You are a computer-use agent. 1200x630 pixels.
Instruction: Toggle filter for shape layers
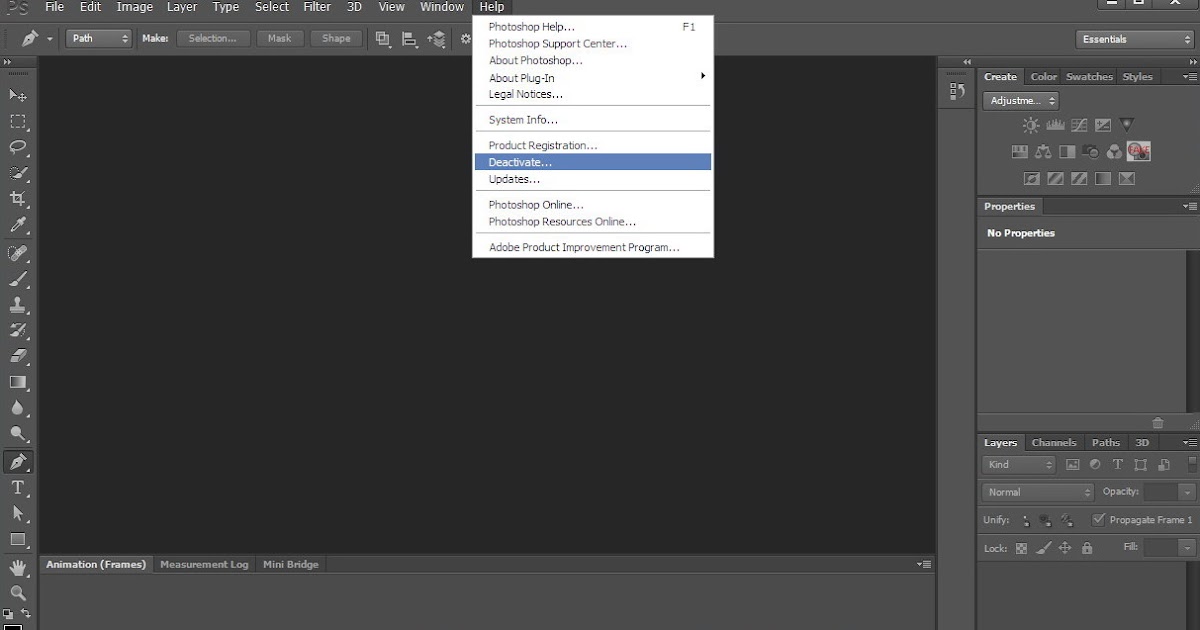pos(1141,465)
